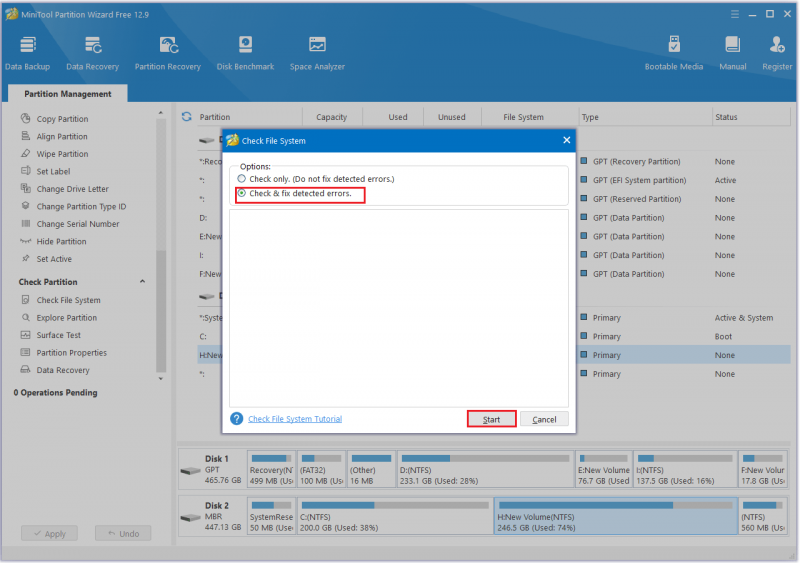Image resolution: width=800 pixels, height=563 pixels.
Task: Open Check File System Tutorial link
Action: click(x=295, y=419)
